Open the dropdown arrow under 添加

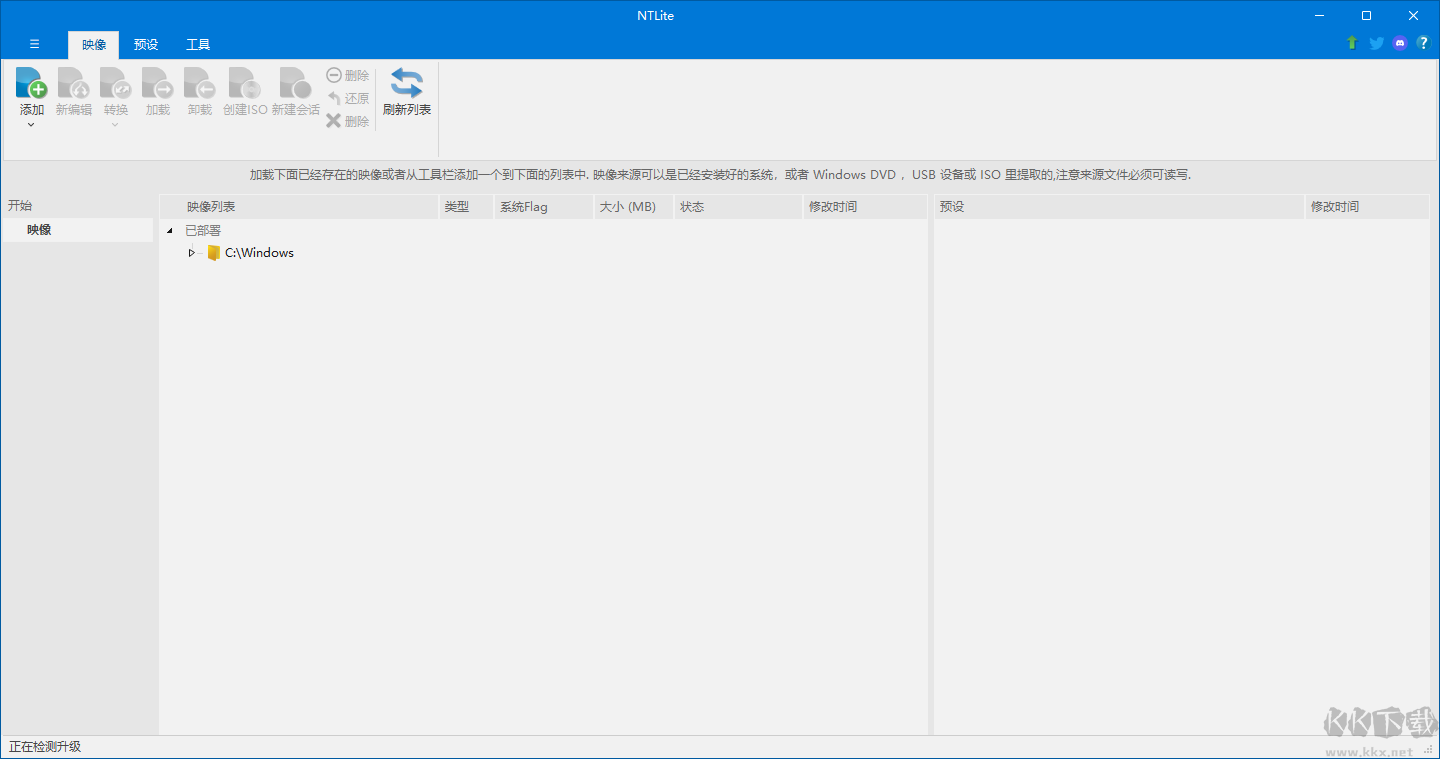coord(31,125)
